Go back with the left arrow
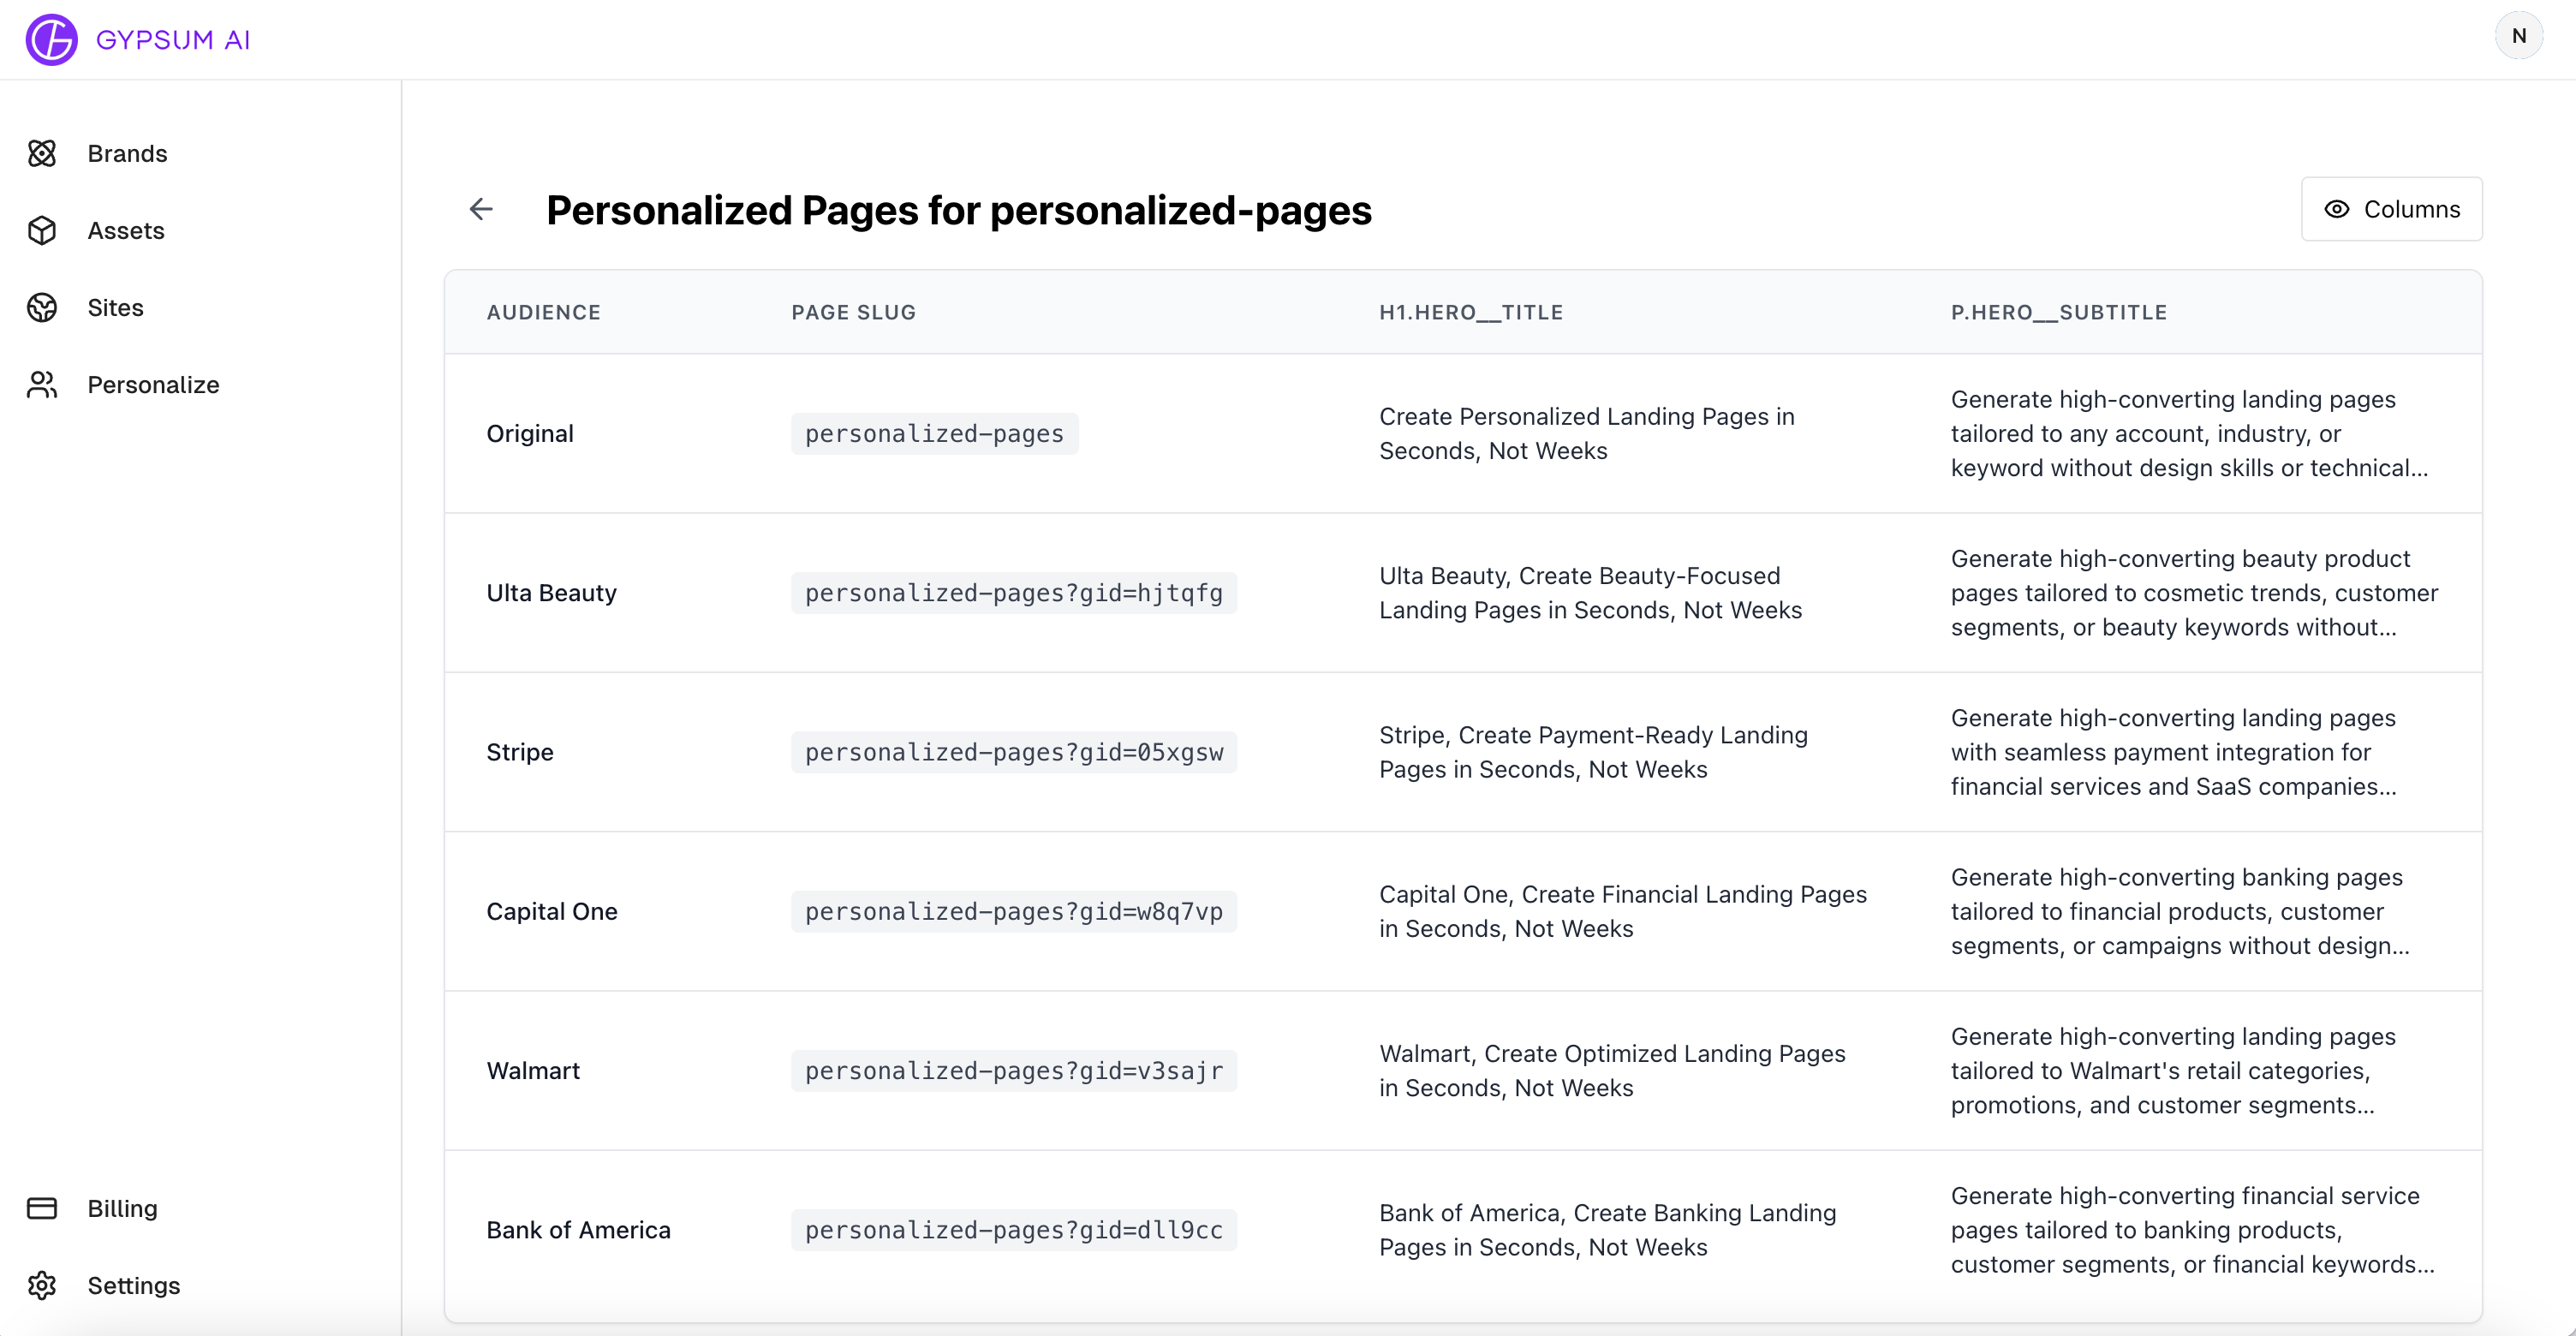This screenshot has height=1336, width=2576. tap(482, 209)
